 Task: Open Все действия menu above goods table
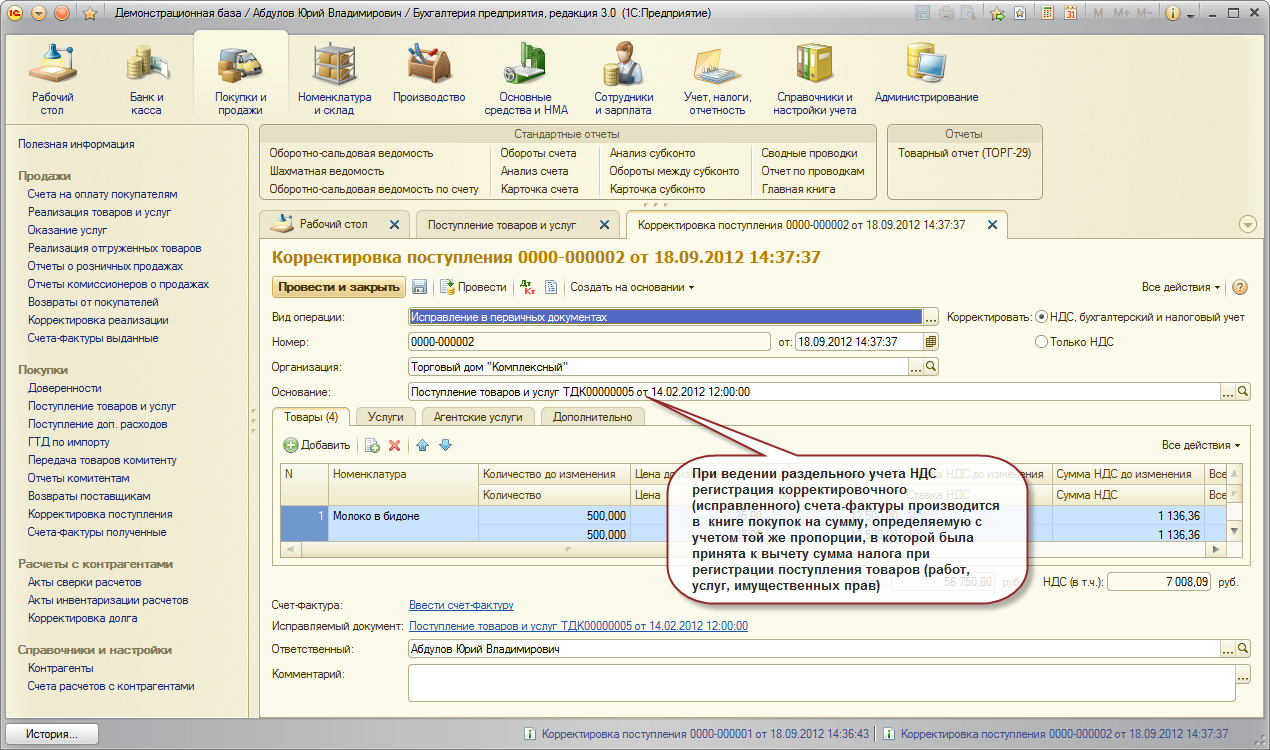pos(1201,445)
